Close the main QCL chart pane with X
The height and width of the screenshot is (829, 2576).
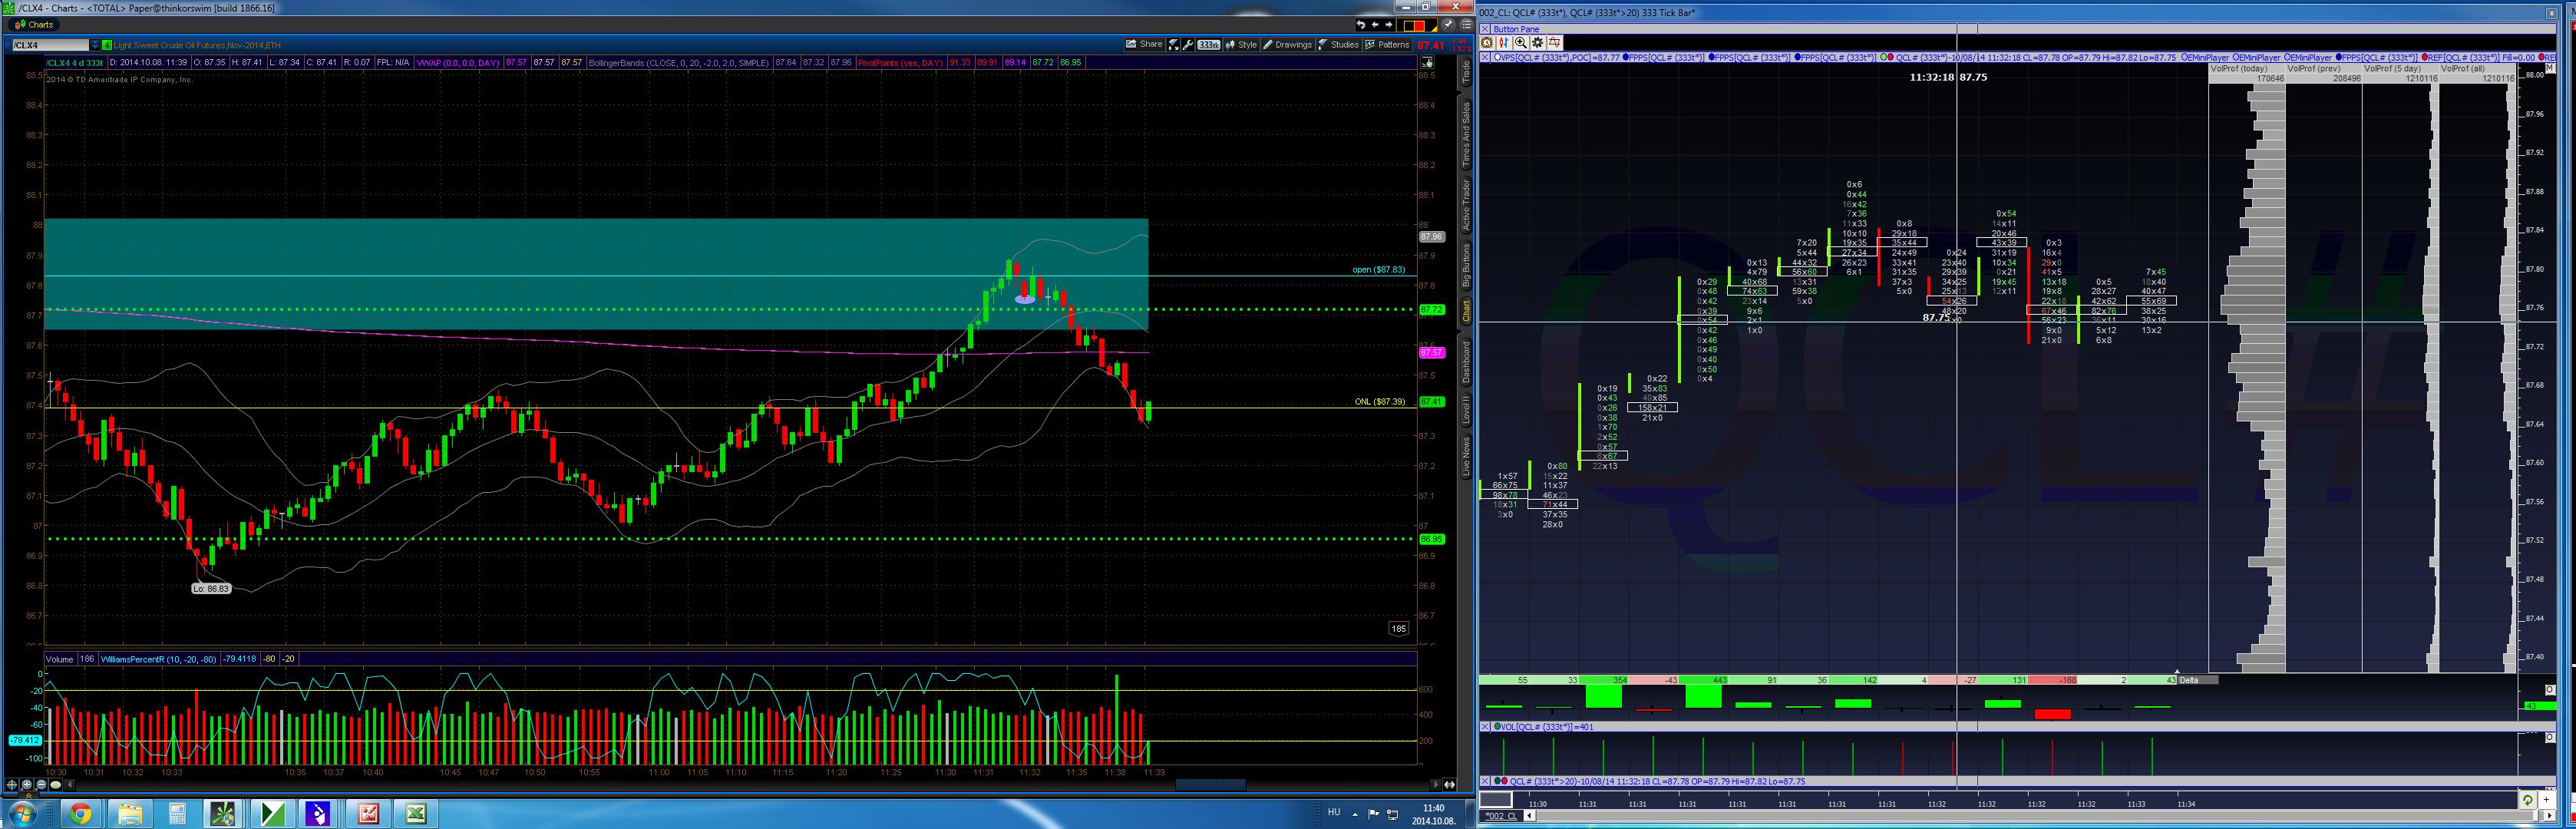1485,57
